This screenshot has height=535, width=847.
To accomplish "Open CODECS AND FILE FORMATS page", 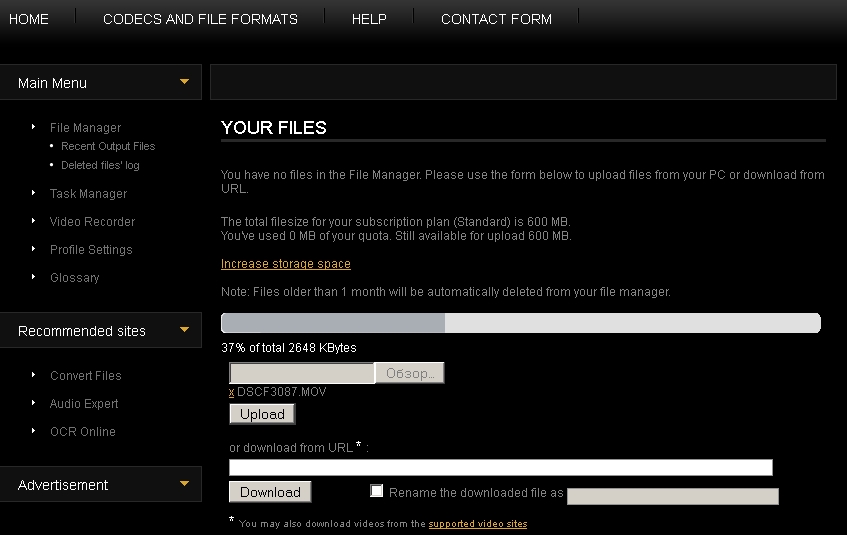I will [200, 19].
